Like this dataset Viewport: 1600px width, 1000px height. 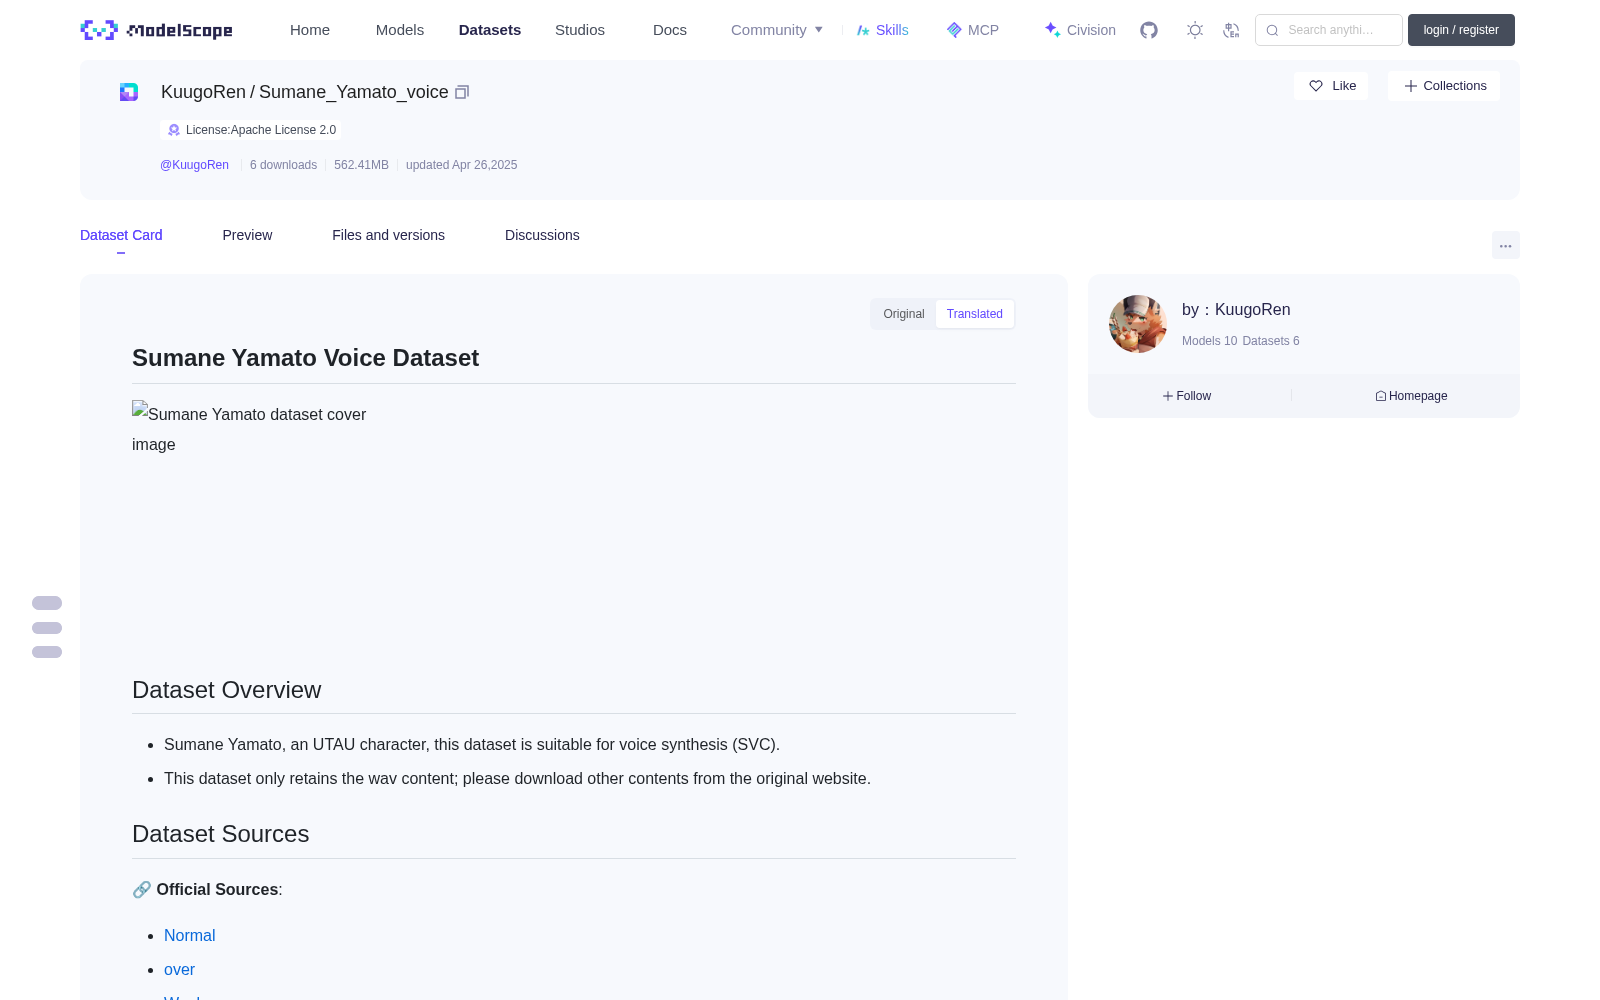tap(1331, 86)
